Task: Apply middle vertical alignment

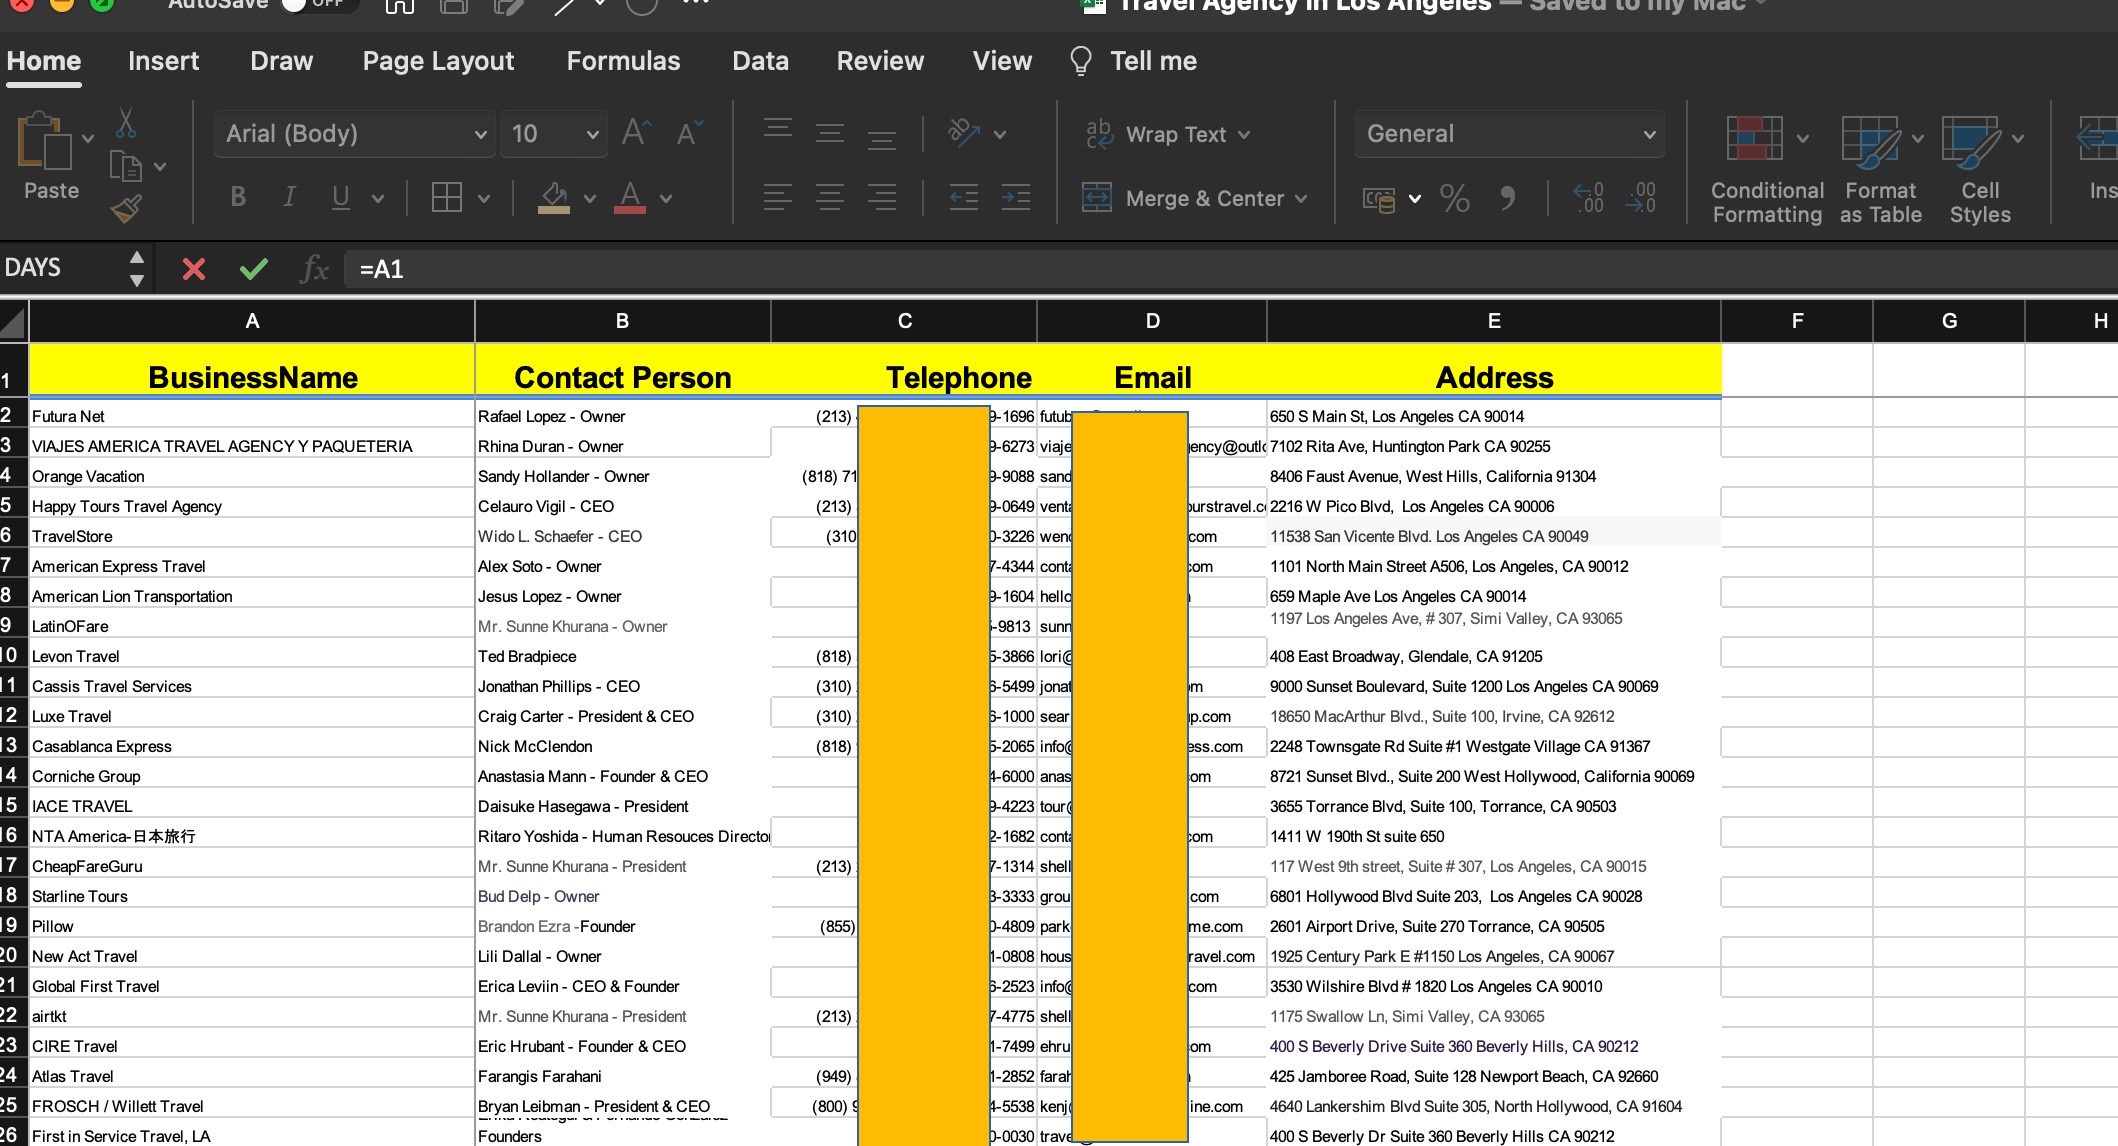Action: (x=830, y=132)
